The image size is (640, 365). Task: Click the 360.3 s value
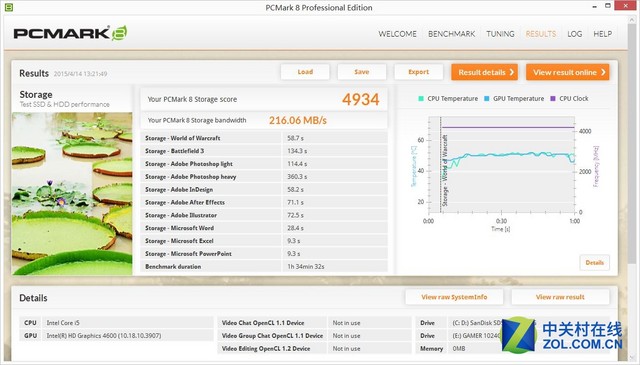point(297,176)
